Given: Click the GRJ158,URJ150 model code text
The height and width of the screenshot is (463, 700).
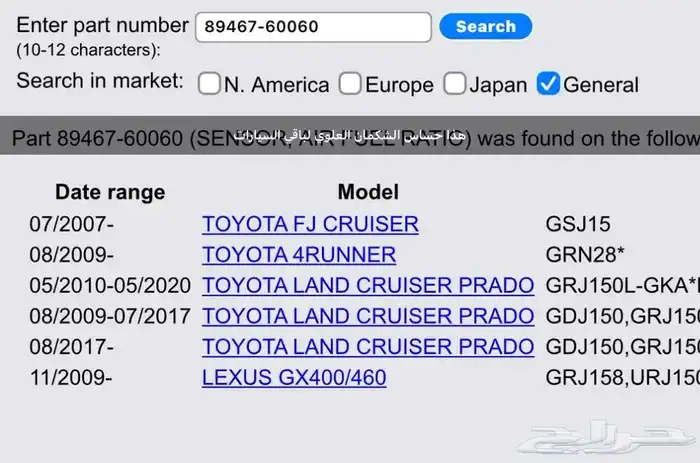Looking at the screenshot, I should point(620,378).
